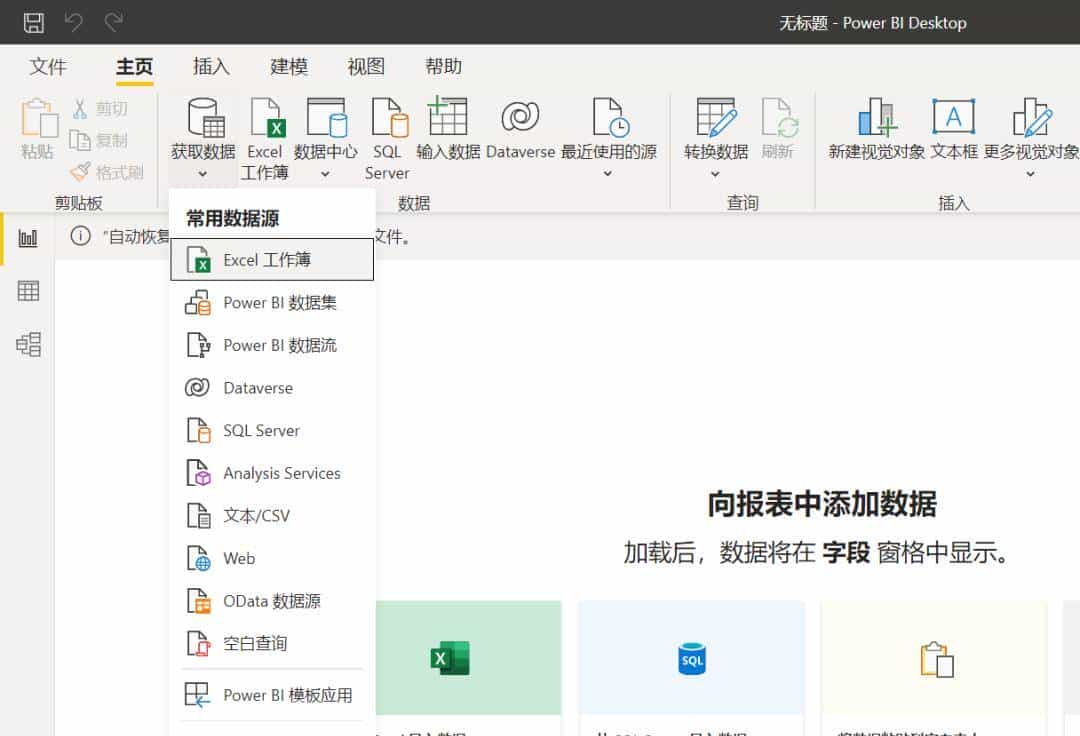1080x736 pixels.
Task: Open the 文件 menu
Action: tap(47, 66)
